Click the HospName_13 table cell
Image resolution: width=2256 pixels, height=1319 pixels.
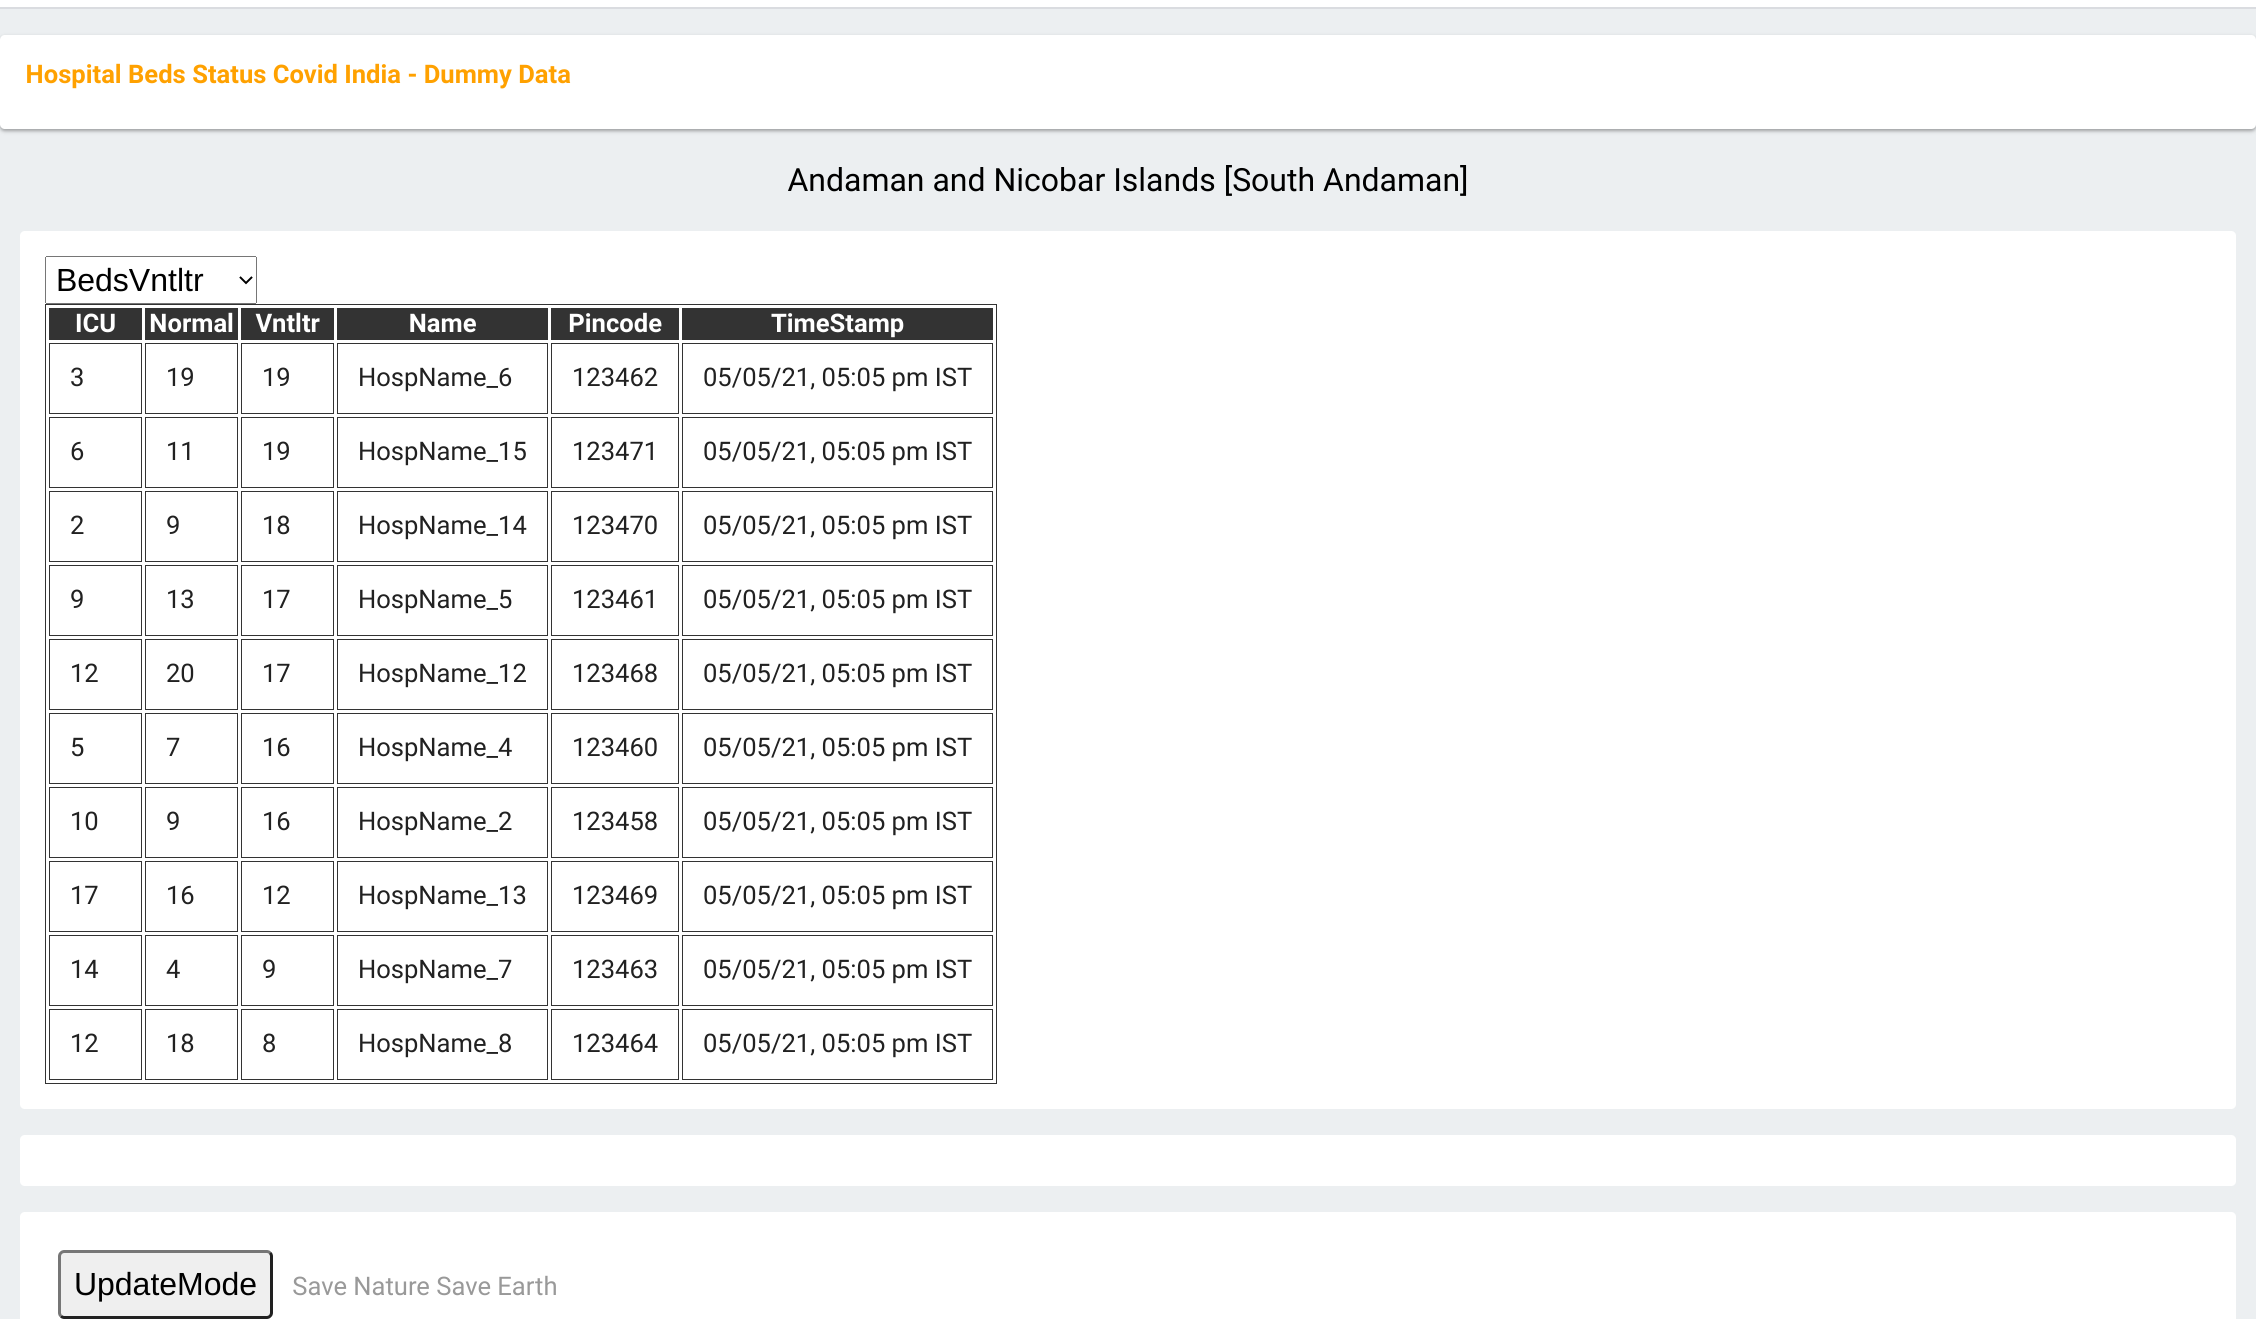(x=442, y=896)
